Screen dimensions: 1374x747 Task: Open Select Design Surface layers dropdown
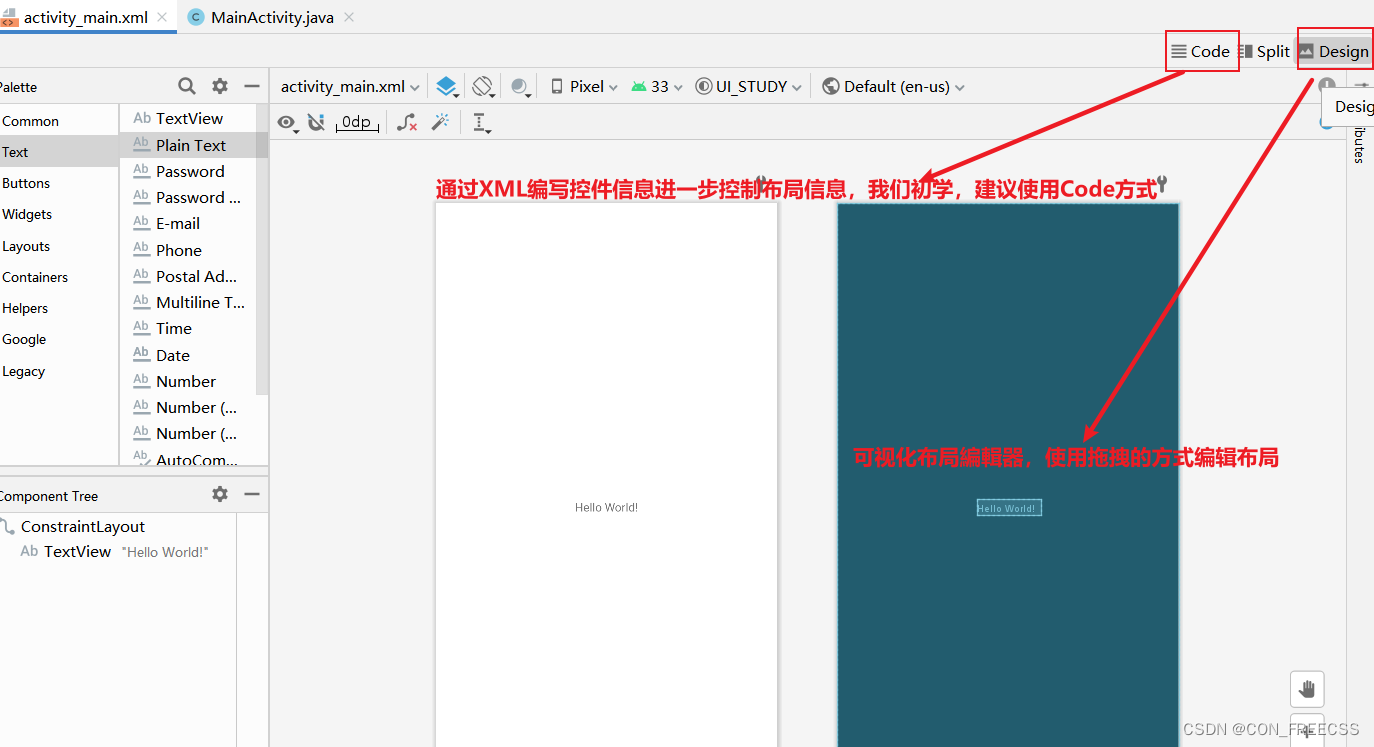click(x=447, y=87)
